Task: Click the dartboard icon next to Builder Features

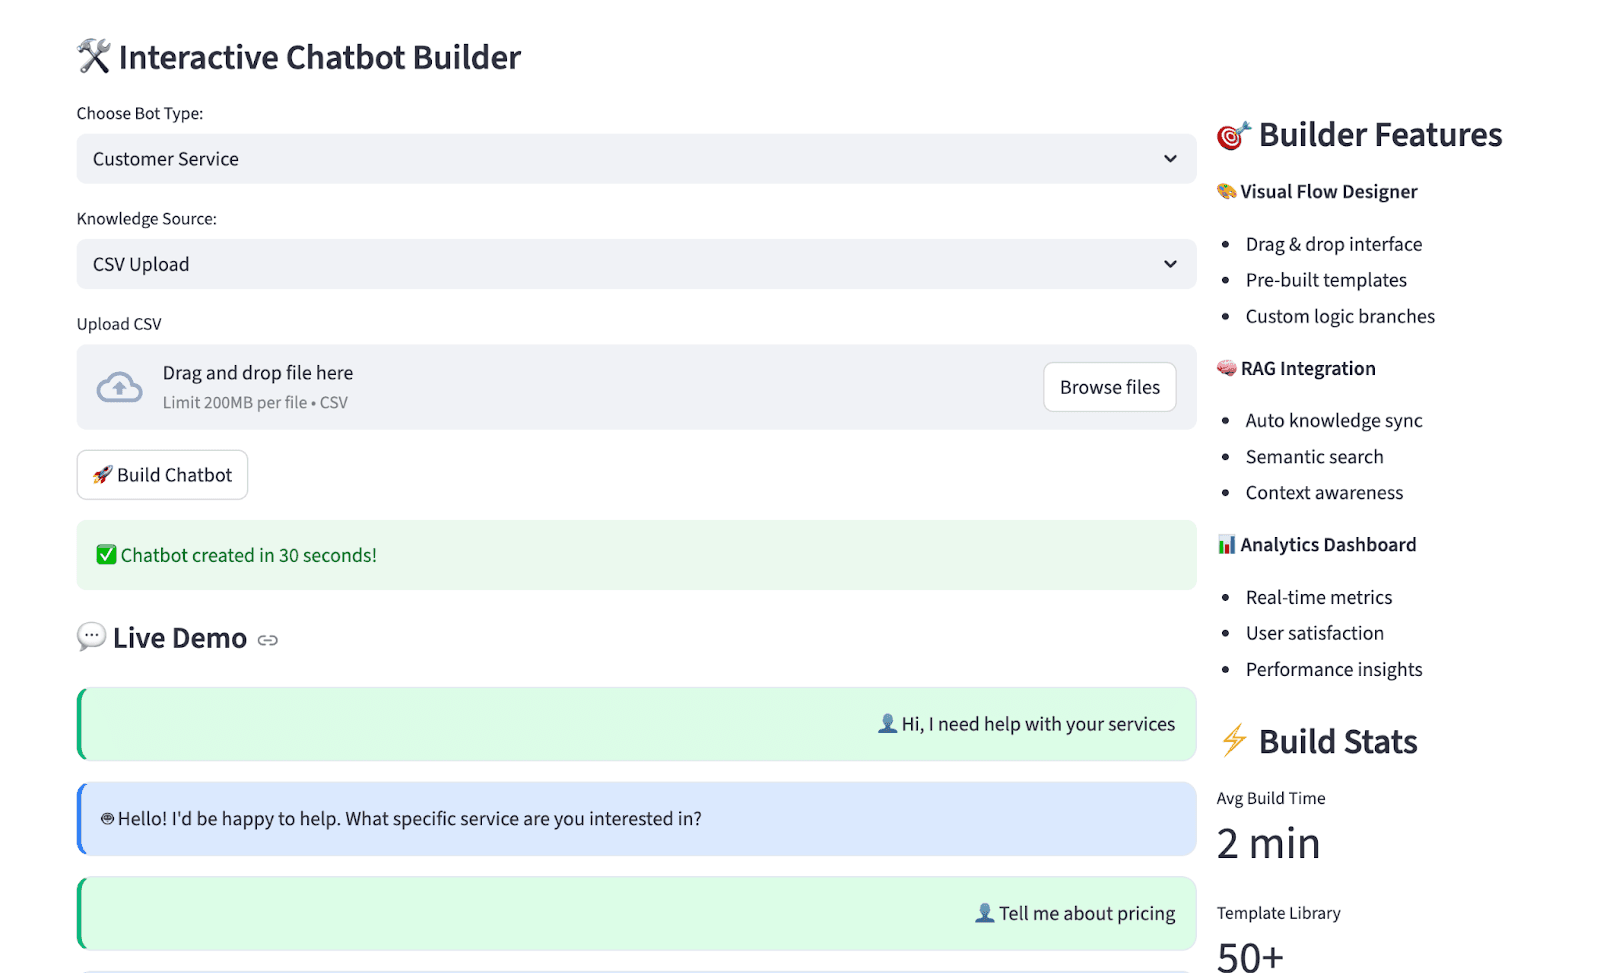Action: 1232,135
